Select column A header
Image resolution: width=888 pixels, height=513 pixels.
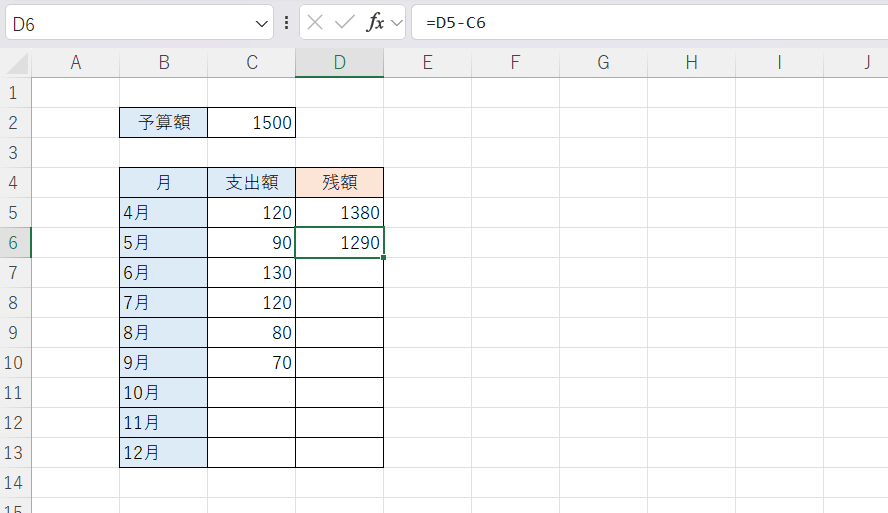[75, 62]
